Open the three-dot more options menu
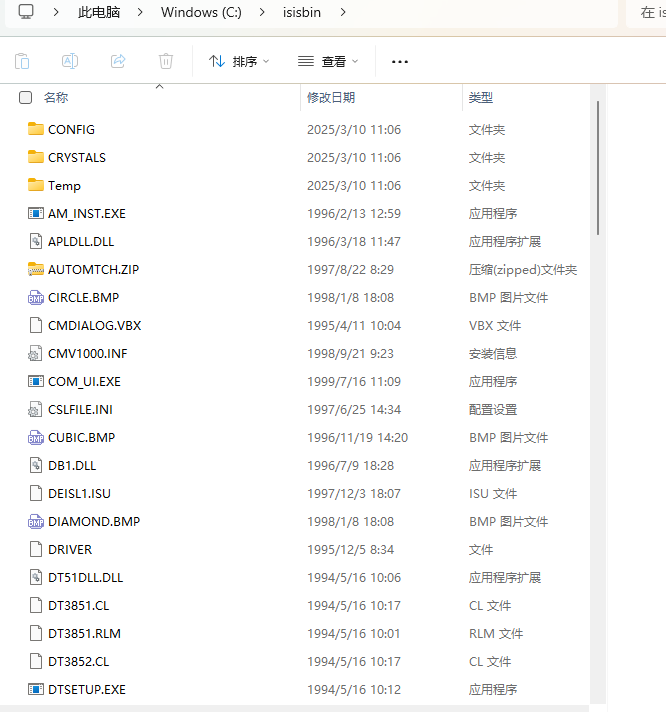 [400, 61]
